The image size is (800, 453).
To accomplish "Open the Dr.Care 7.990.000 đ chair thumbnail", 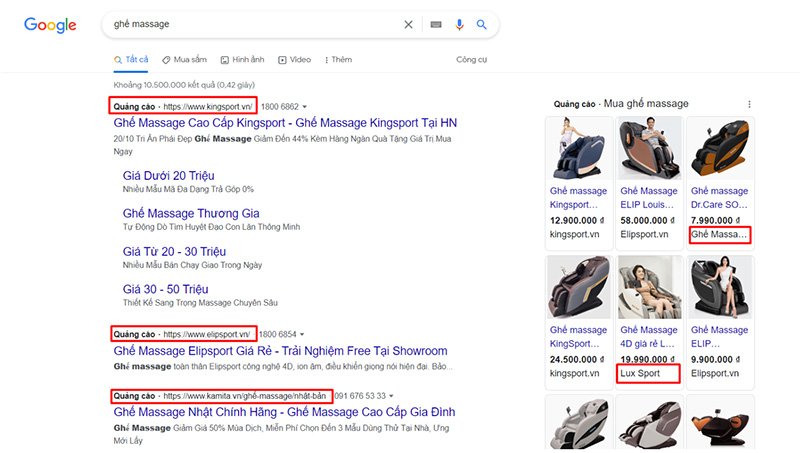I will point(720,148).
